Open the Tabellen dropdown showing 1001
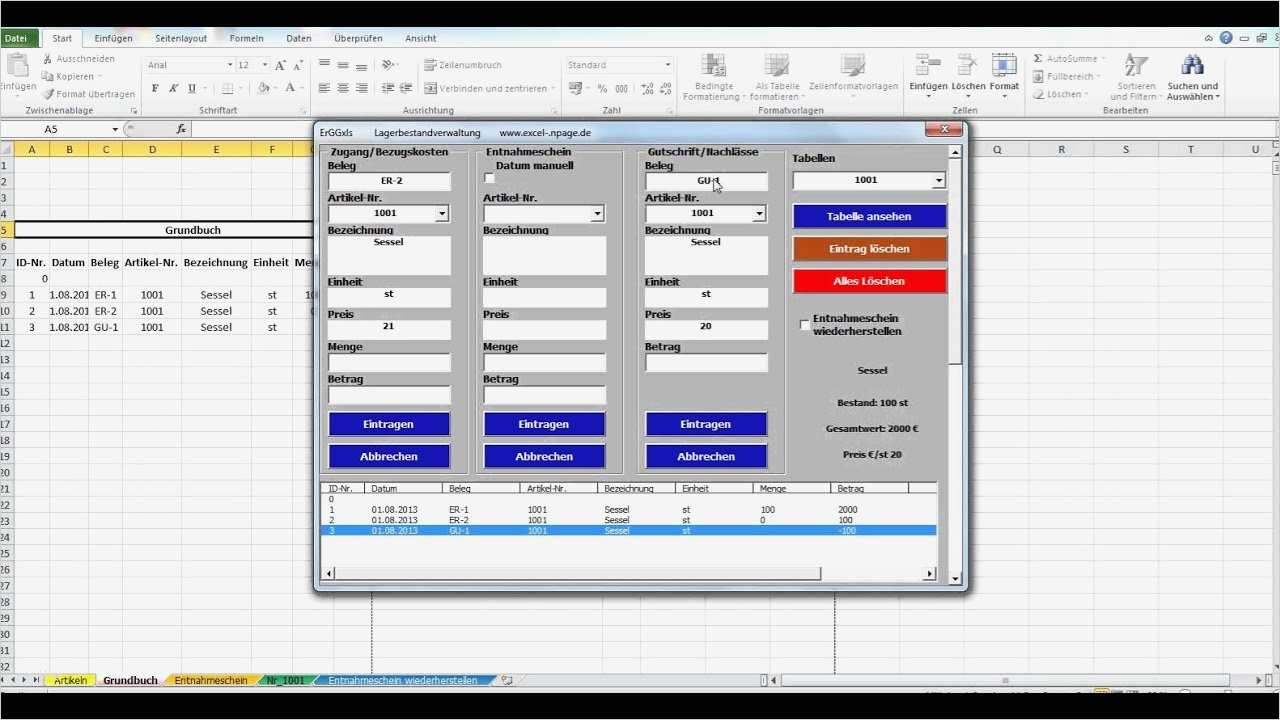Viewport: 1280px width, 720px height. click(938, 180)
